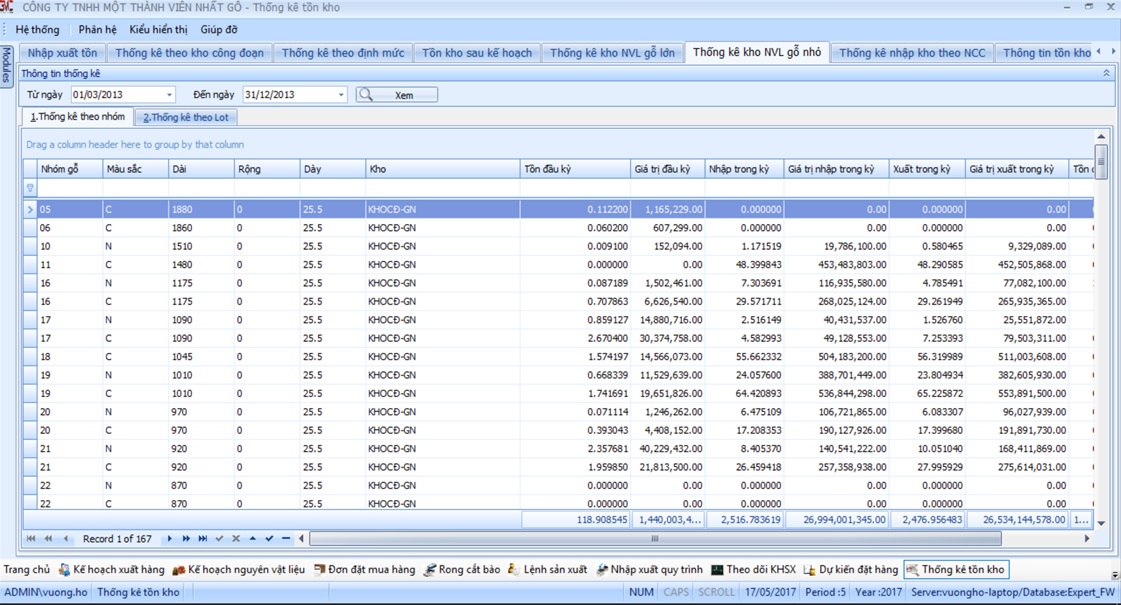Go to last record in navigator
The width and height of the screenshot is (1121, 605).
point(203,538)
